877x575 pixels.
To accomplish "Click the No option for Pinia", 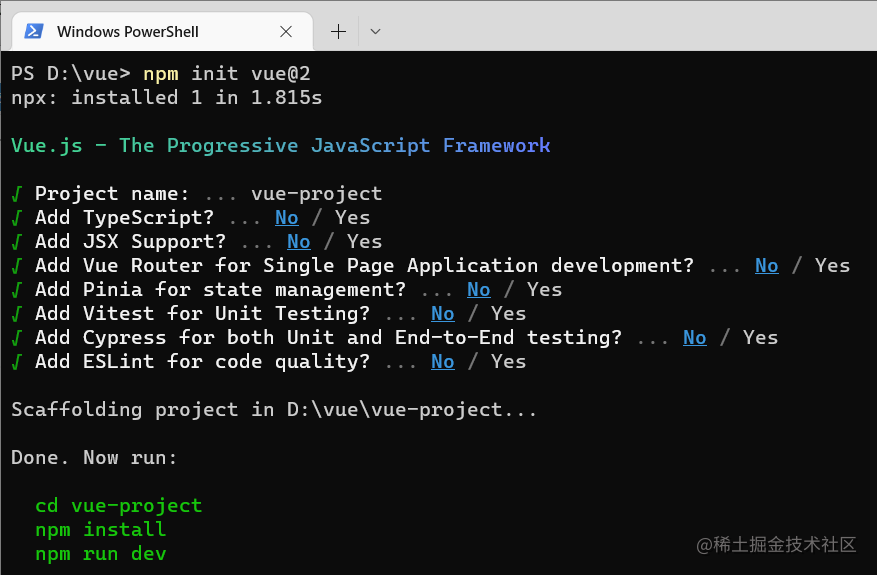I will (x=479, y=290).
